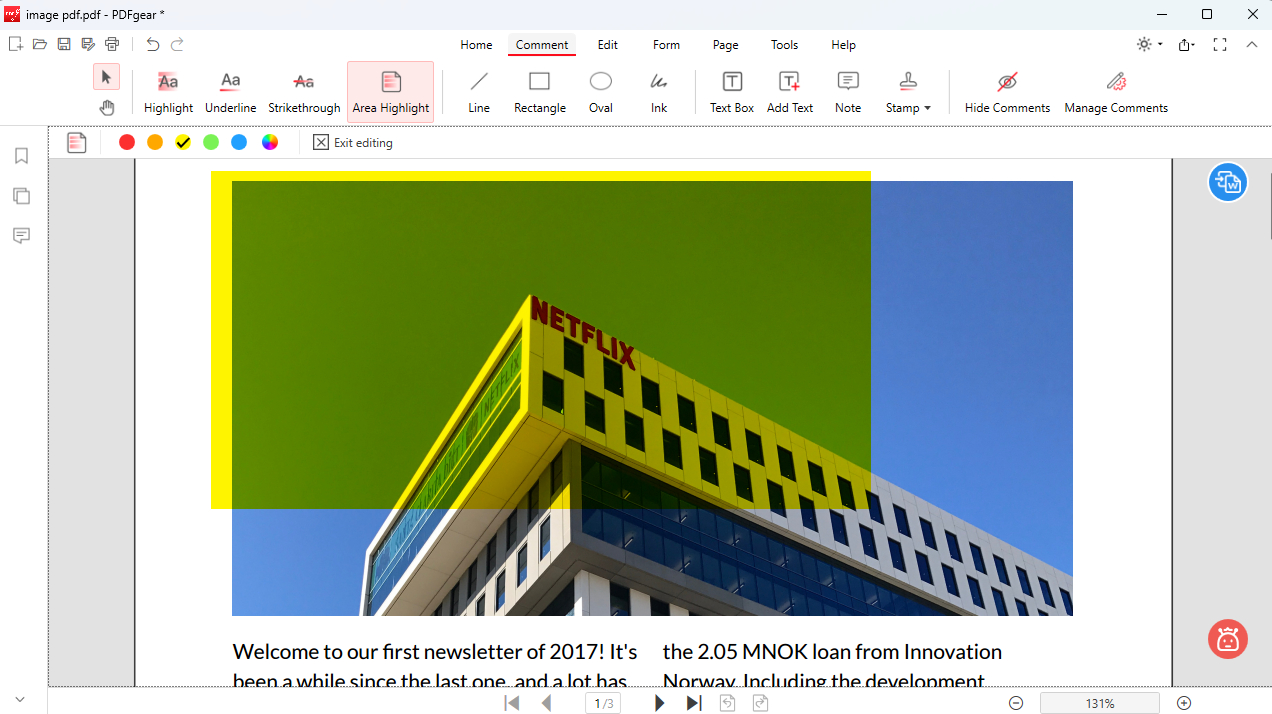This screenshot has width=1272, height=714.
Task: Undo the last action
Action: pyautogui.click(x=152, y=44)
